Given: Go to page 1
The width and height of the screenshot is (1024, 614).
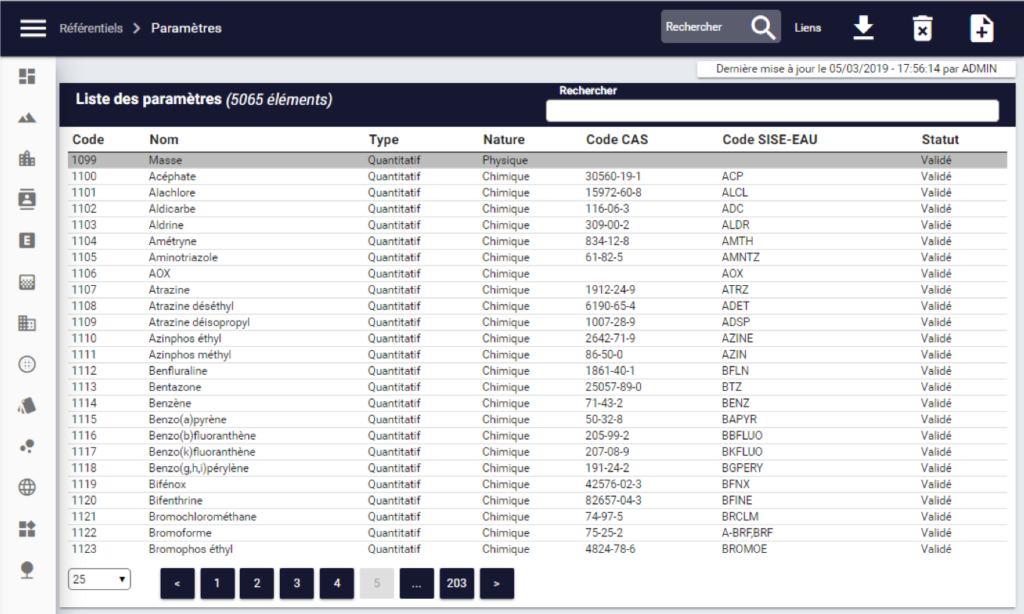Looking at the screenshot, I should [x=217, y=583].
